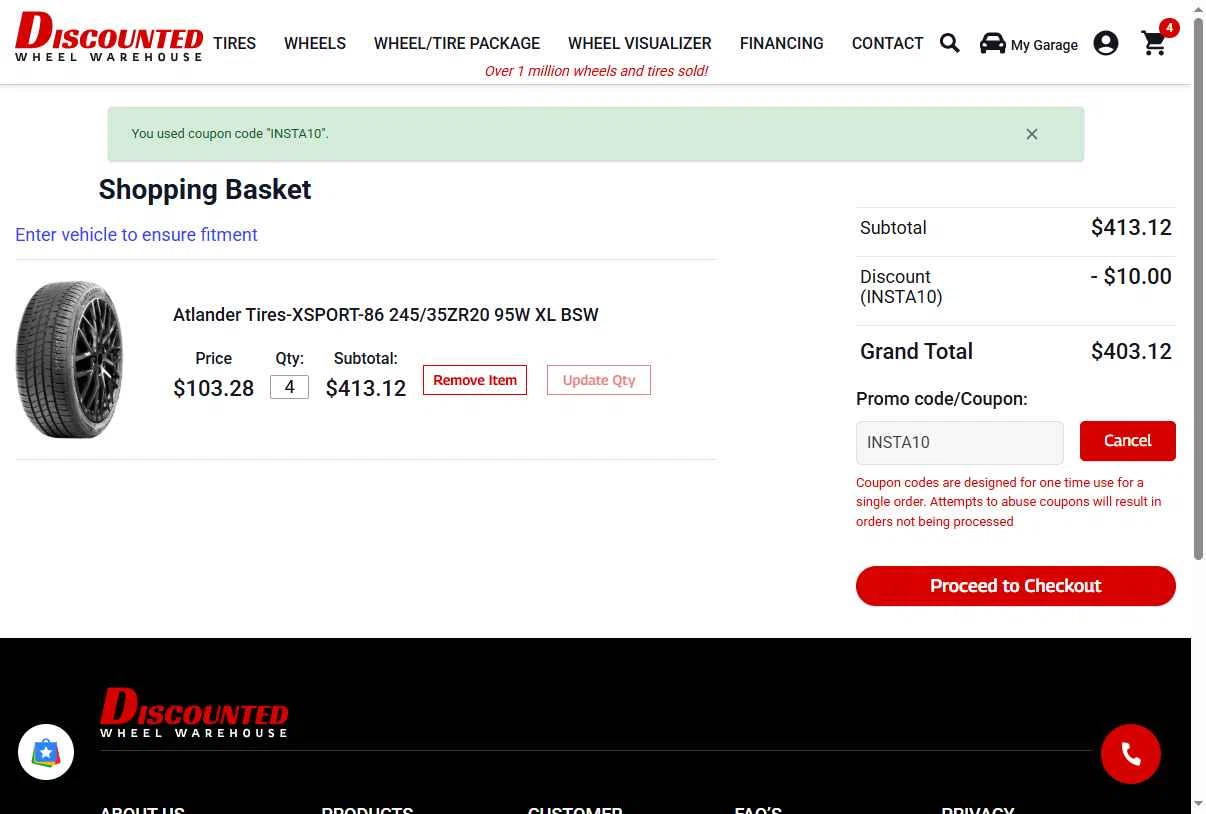Click the My Garage text label
Screen dimensions: 1206x814
pyautogui.click(x=1044, y=45)
